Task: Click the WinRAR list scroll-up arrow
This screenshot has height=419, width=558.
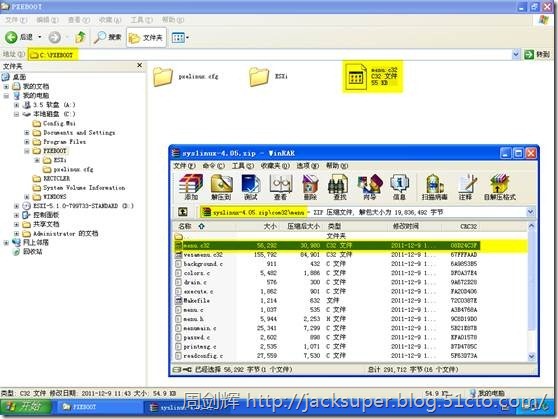Action: pyautogui.click(x=531, y=226)
